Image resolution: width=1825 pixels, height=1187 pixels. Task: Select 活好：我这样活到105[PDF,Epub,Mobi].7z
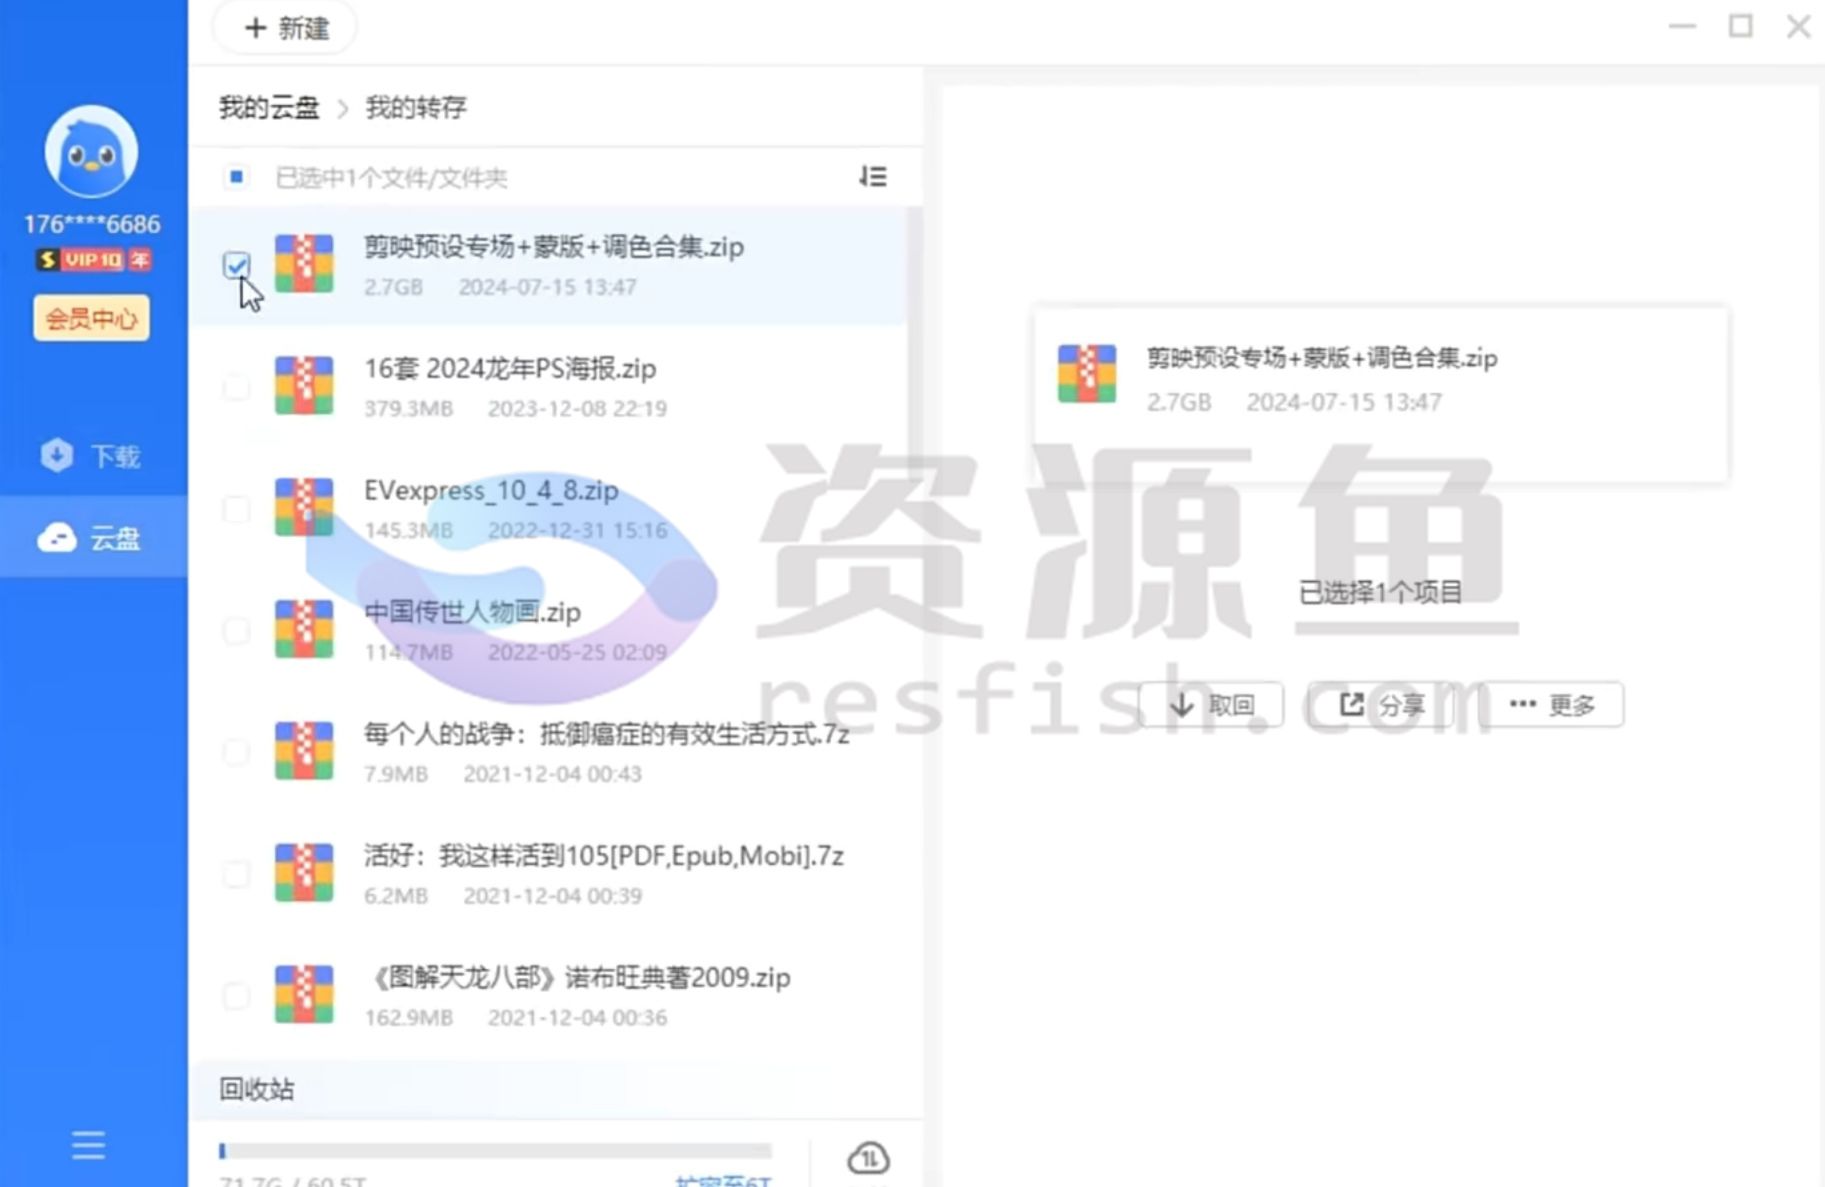click(x=604, y=856)
